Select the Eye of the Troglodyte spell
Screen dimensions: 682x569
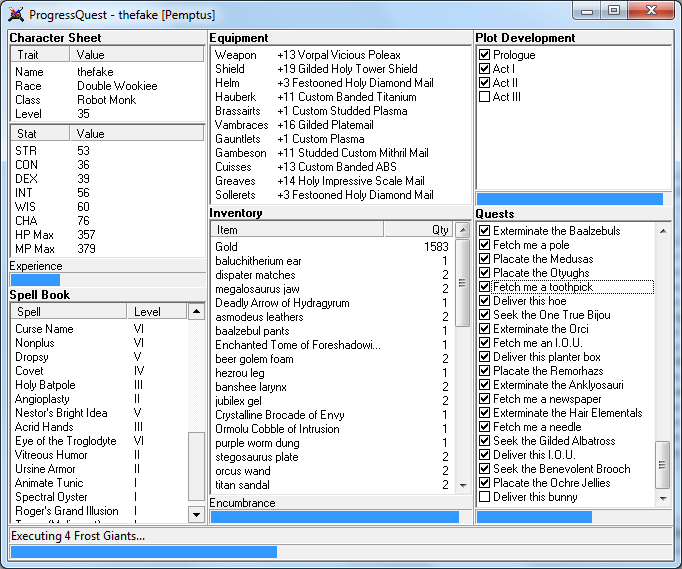tap(100, 441)
